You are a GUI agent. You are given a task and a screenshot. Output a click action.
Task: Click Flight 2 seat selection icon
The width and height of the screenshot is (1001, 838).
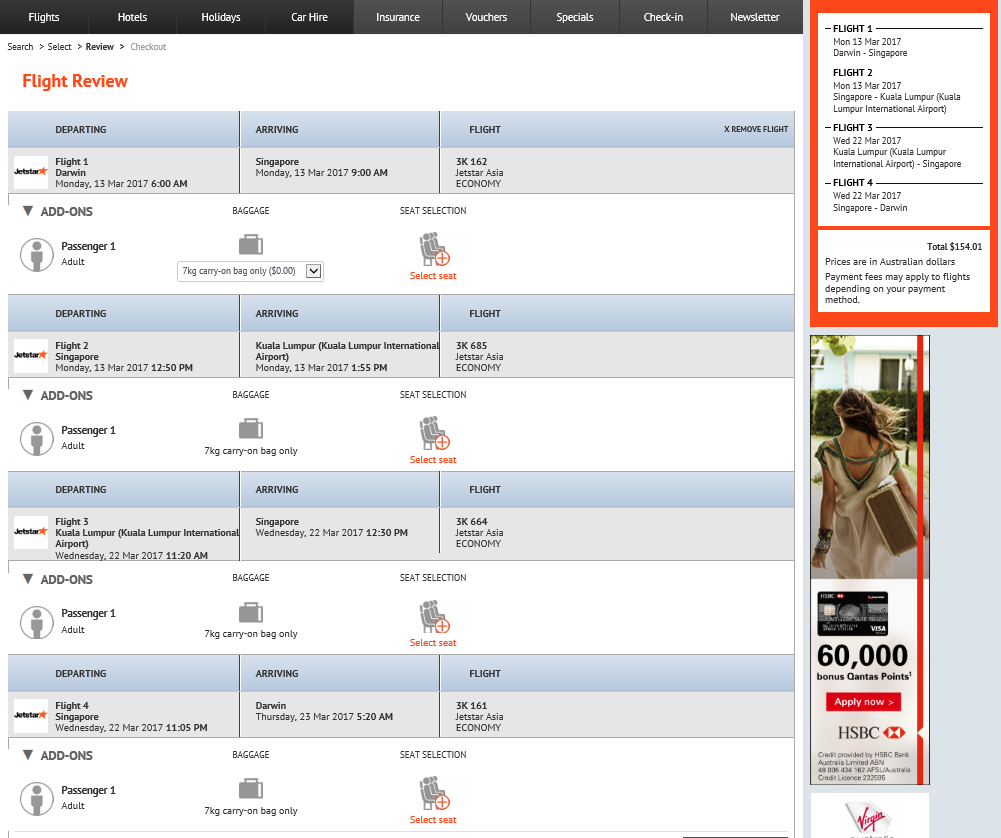(434, 433)
